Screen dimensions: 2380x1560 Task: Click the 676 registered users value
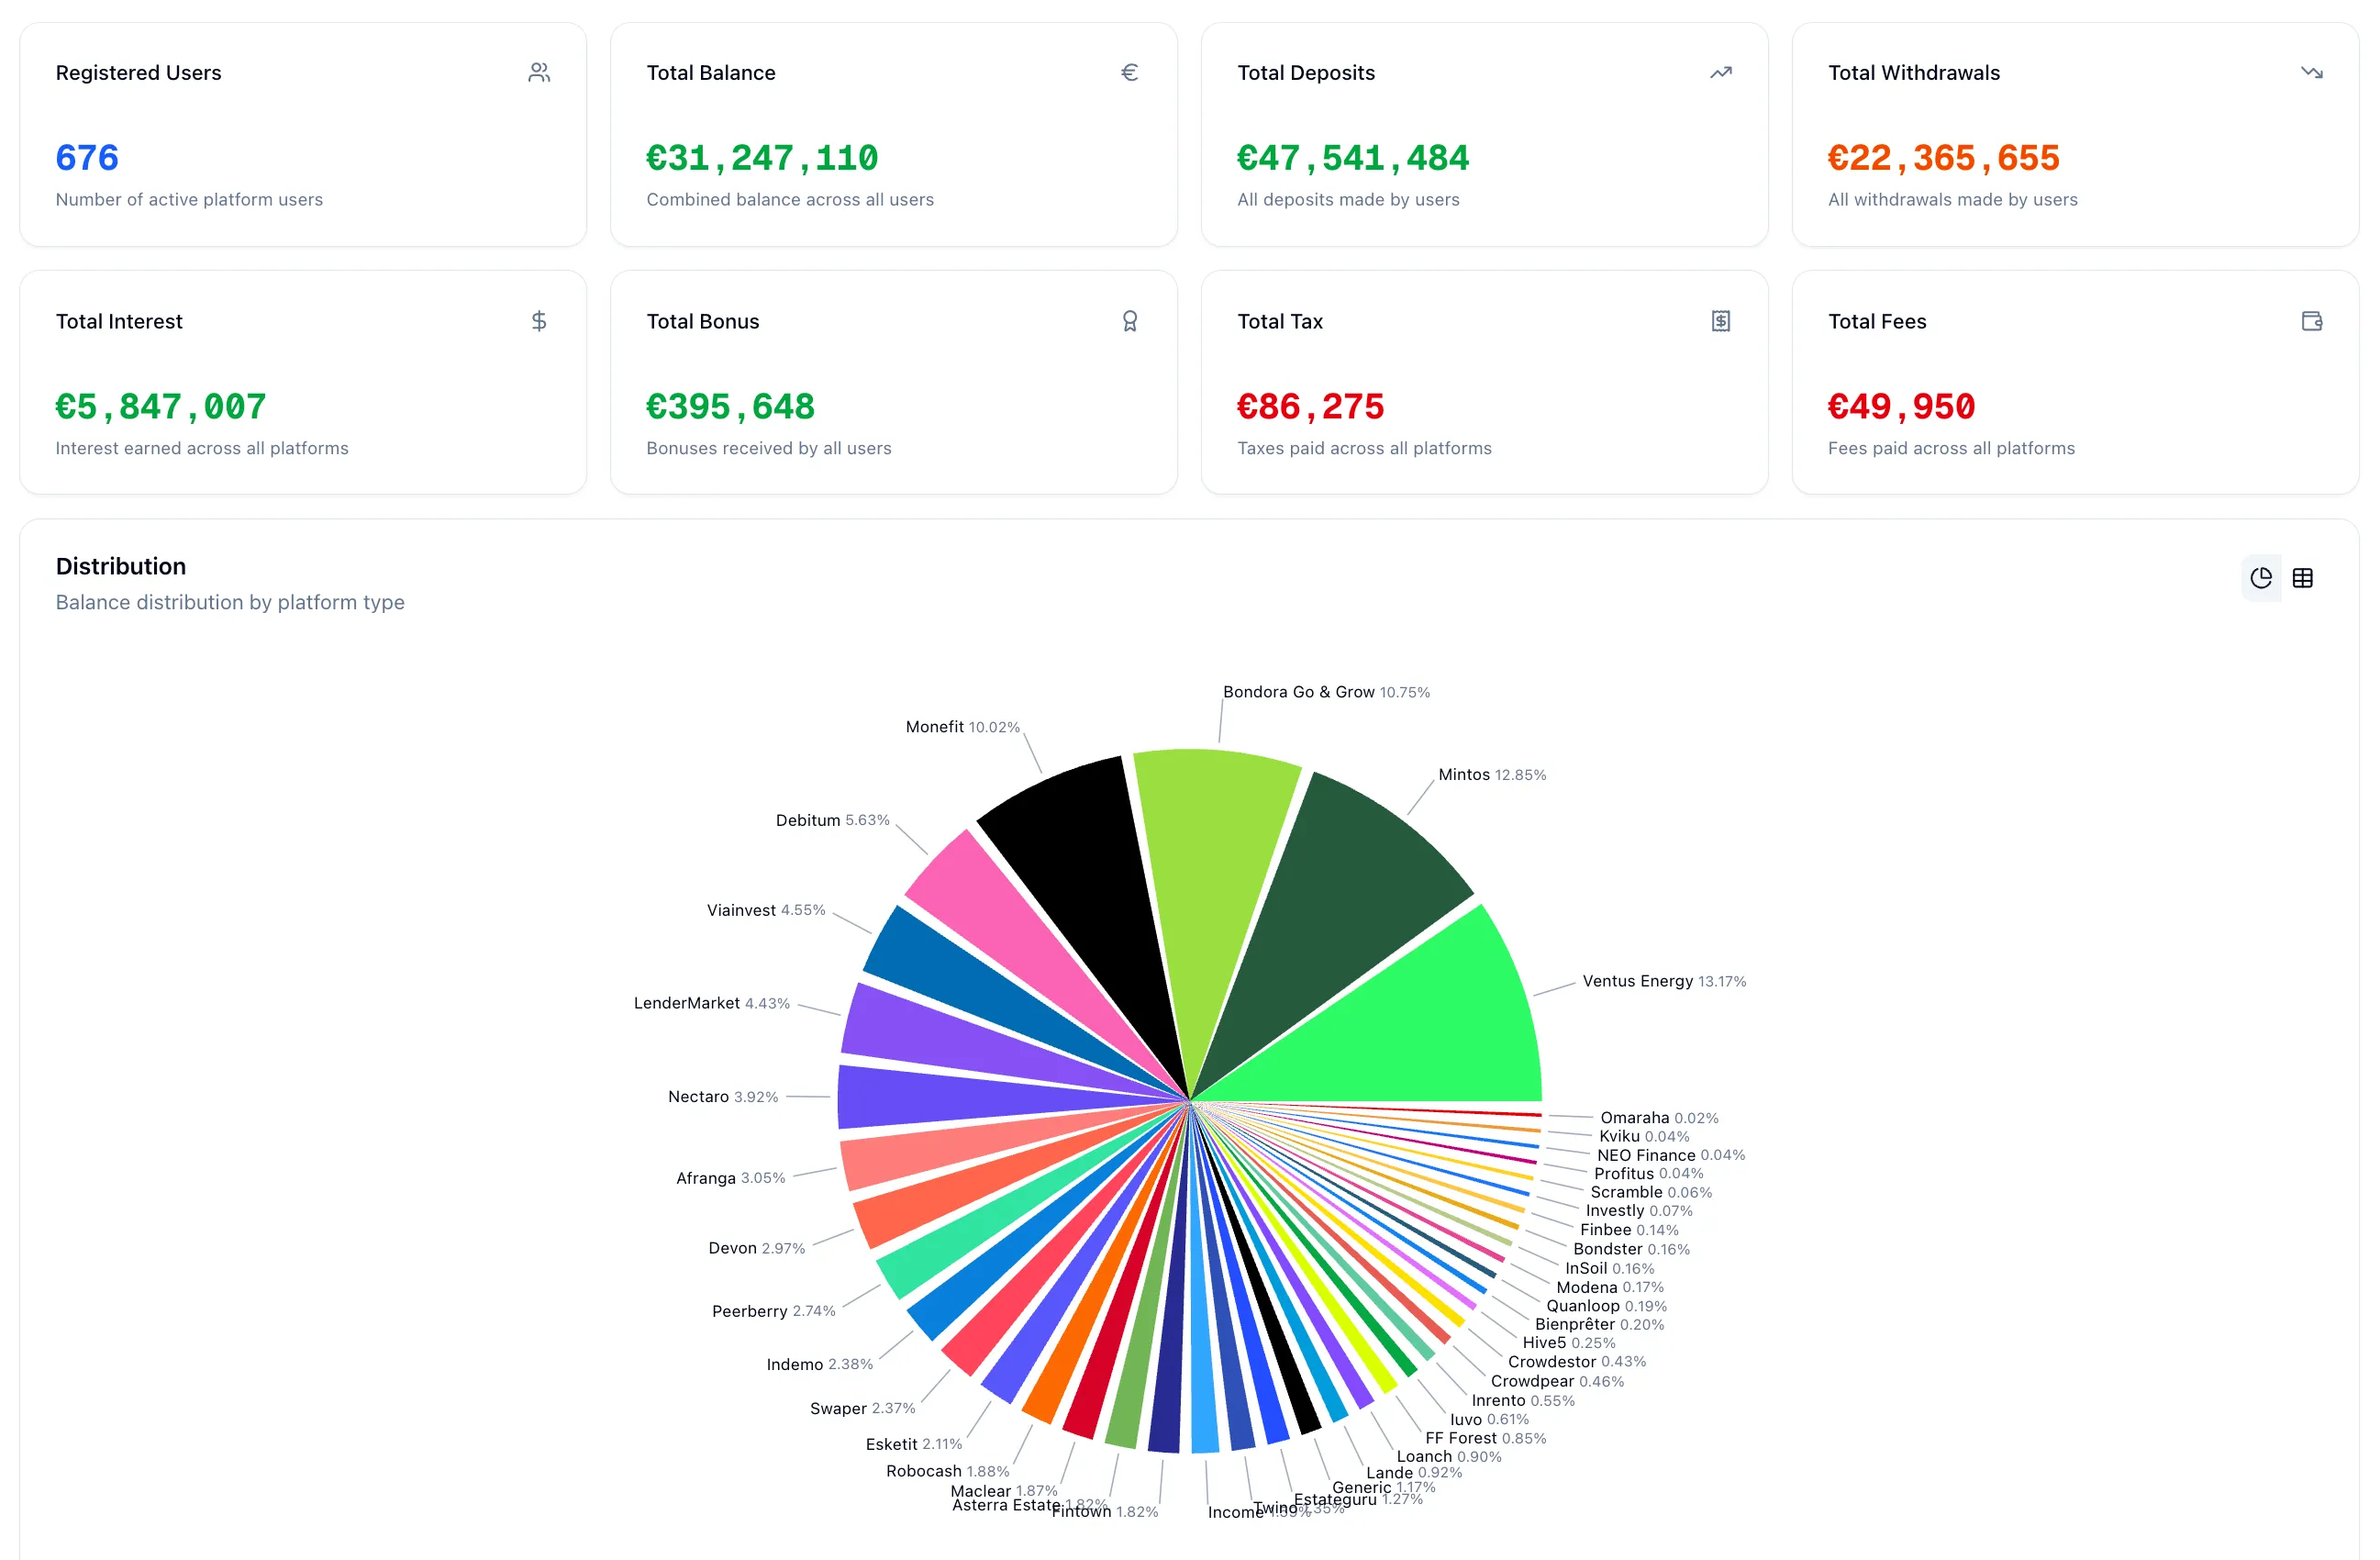pyautogui.click(x=87, y=158)
